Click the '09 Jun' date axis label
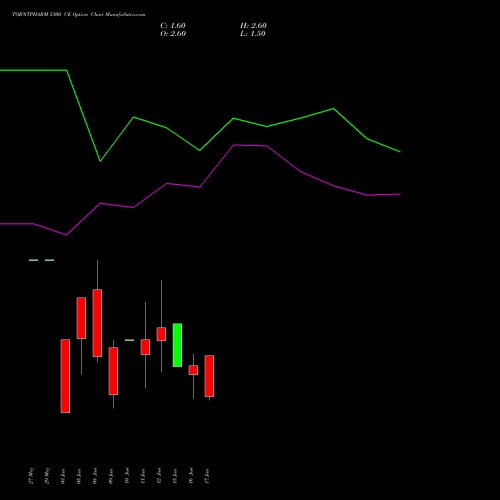The image size is (500, 500). tap(111, 476)
